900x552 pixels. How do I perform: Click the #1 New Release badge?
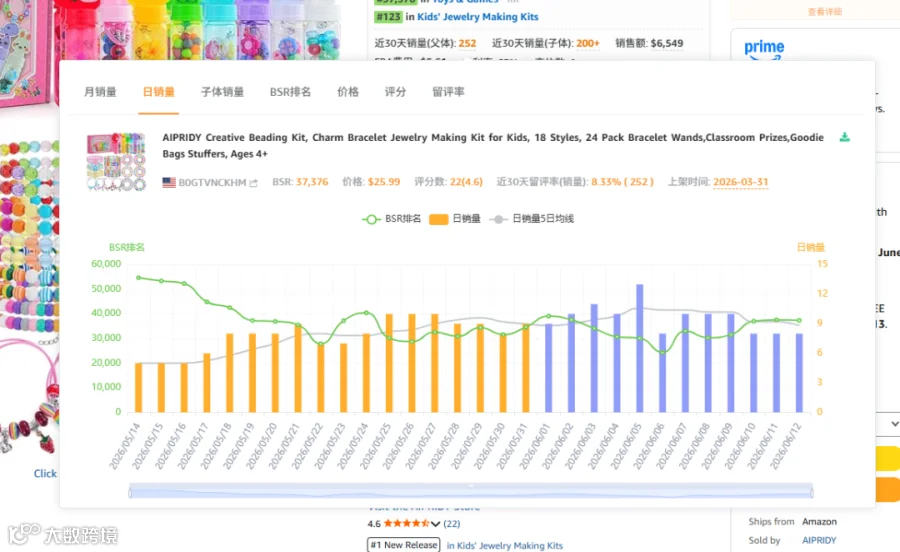404,545
